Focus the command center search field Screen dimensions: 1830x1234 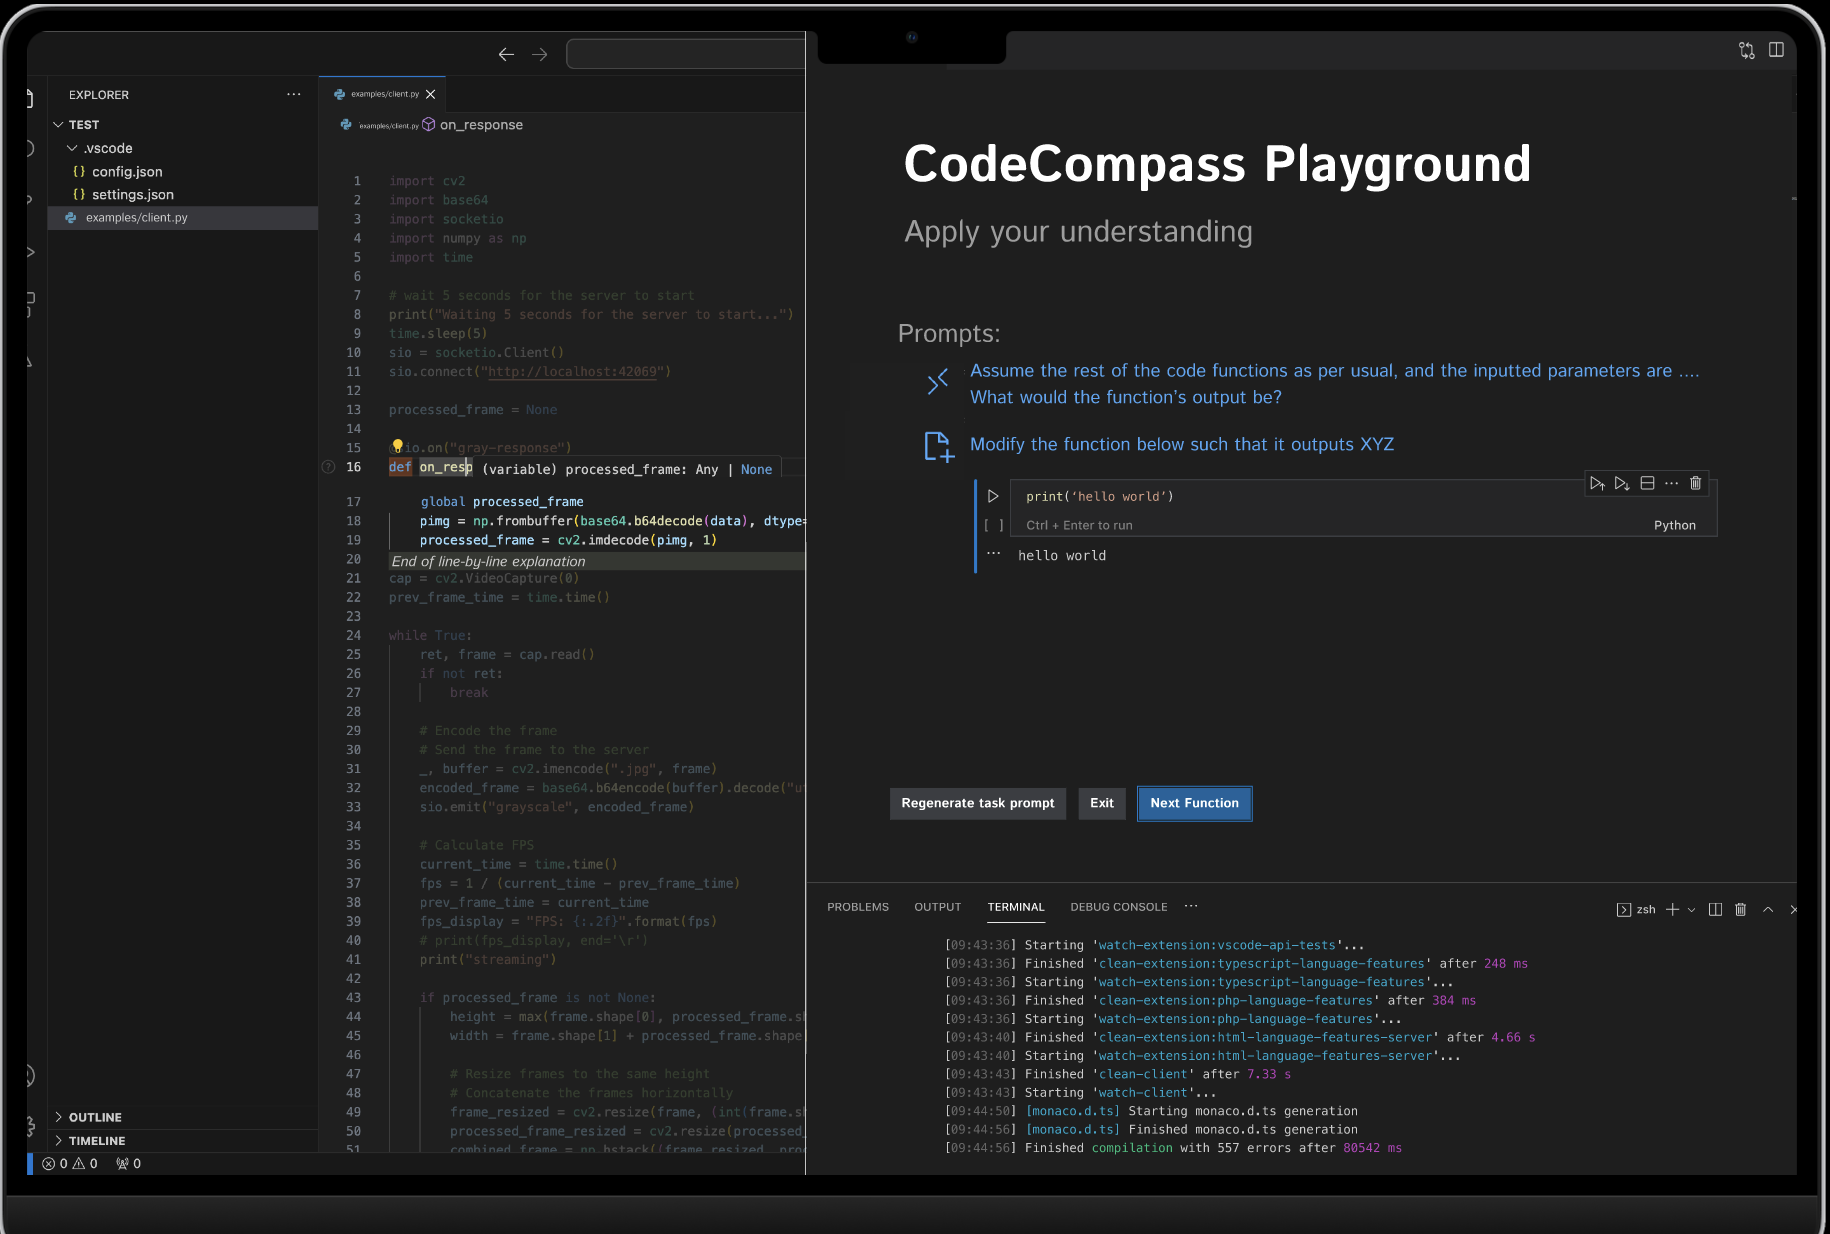click(x=686, y=54)
